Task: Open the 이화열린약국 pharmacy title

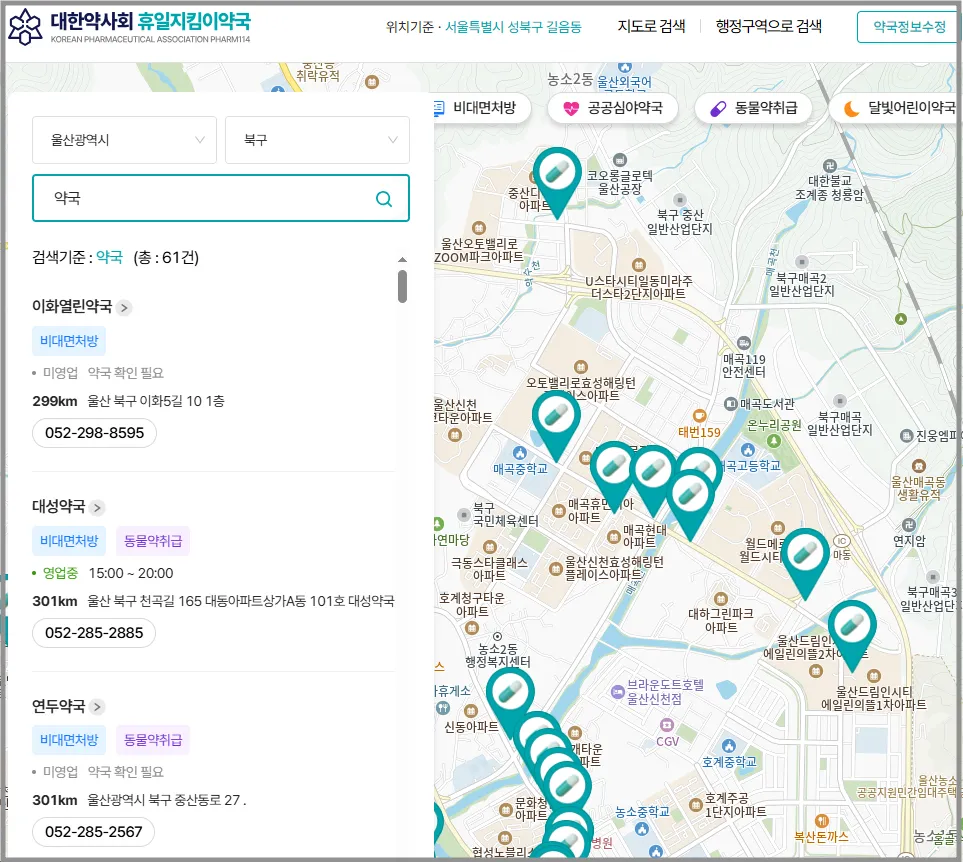Action: [x=72, y=306]
